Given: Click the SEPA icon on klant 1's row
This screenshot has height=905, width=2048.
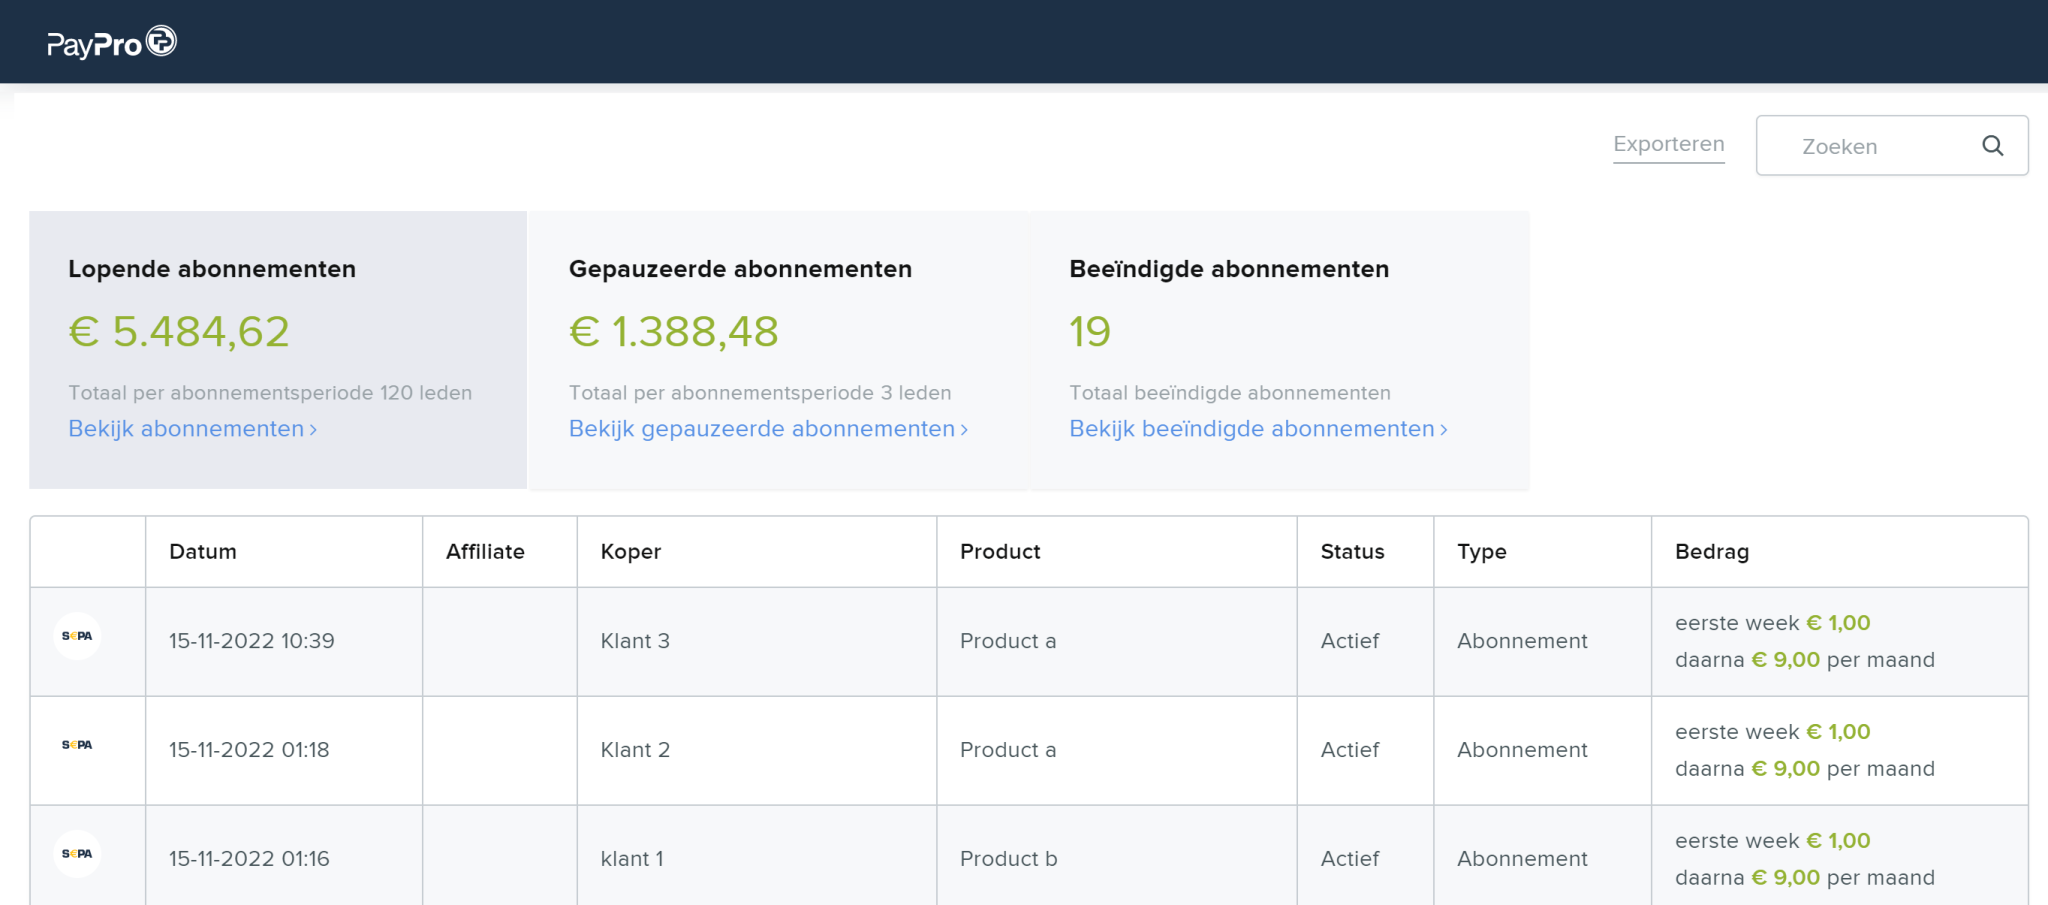Looking at the screenshot, I should tap(78, 852).
